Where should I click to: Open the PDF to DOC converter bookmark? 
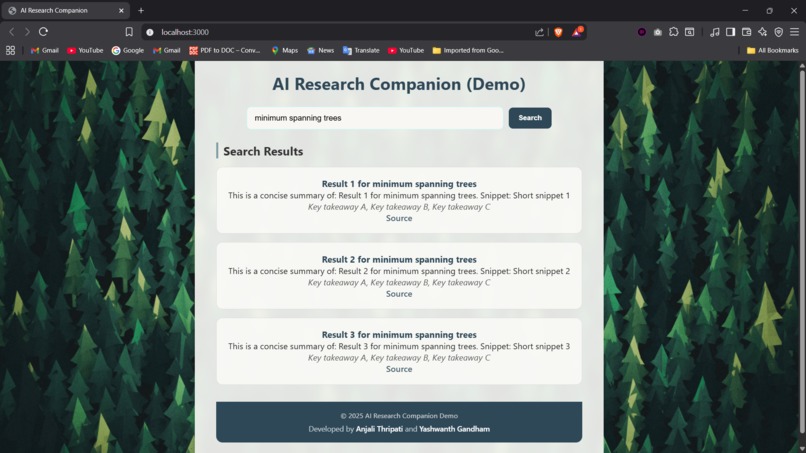point(225,50)
